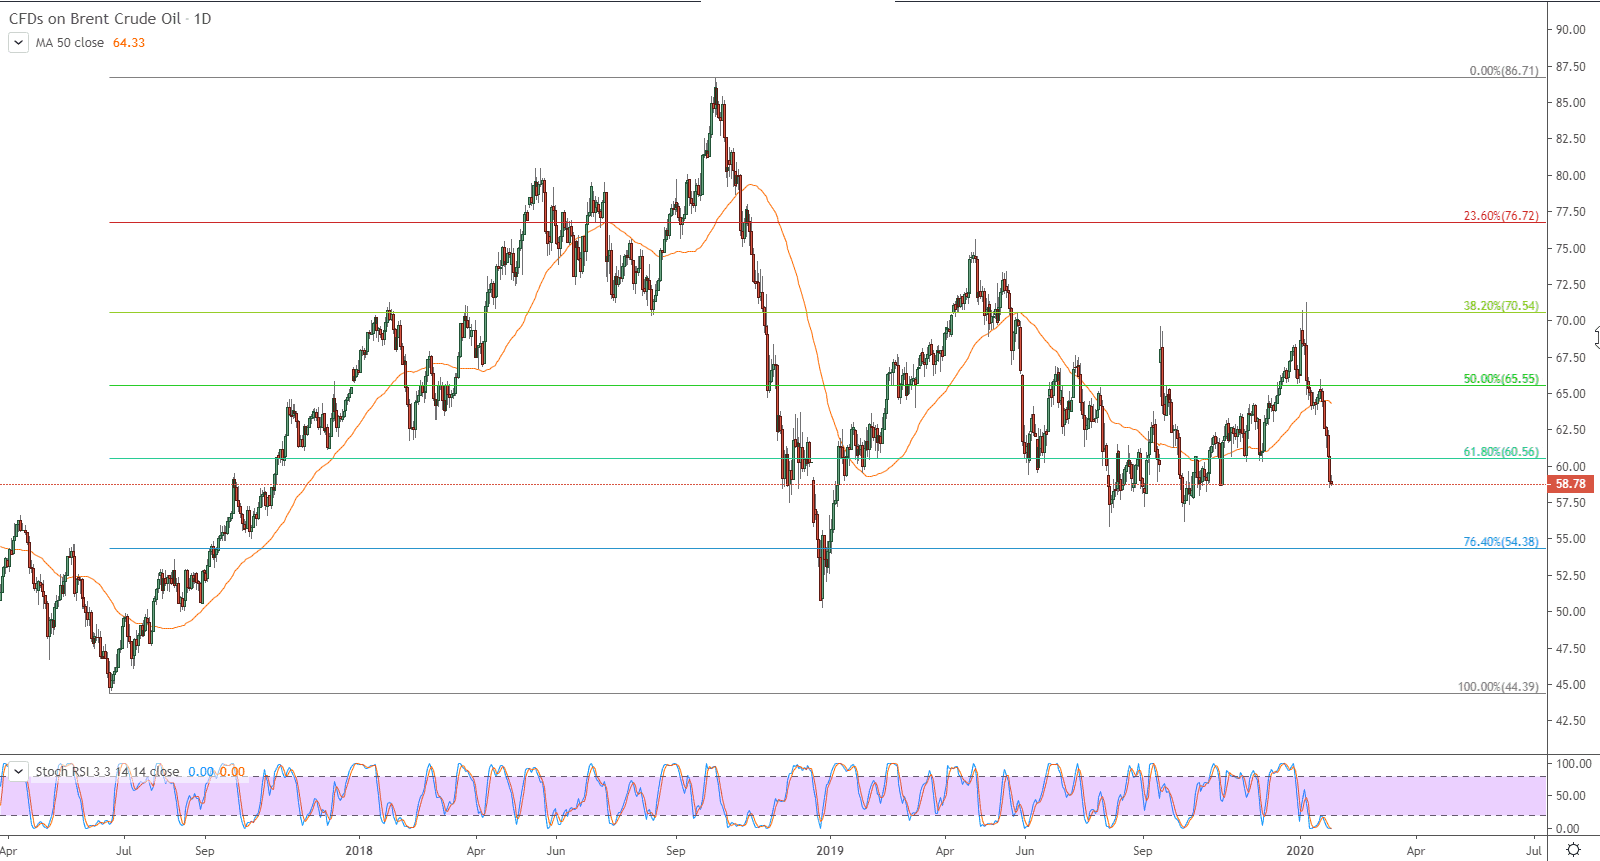Image resolution: width=1600 pixels, height=861 pixels.
Task: Click the Jul label on time axis right end
Action: (1534, 851)
